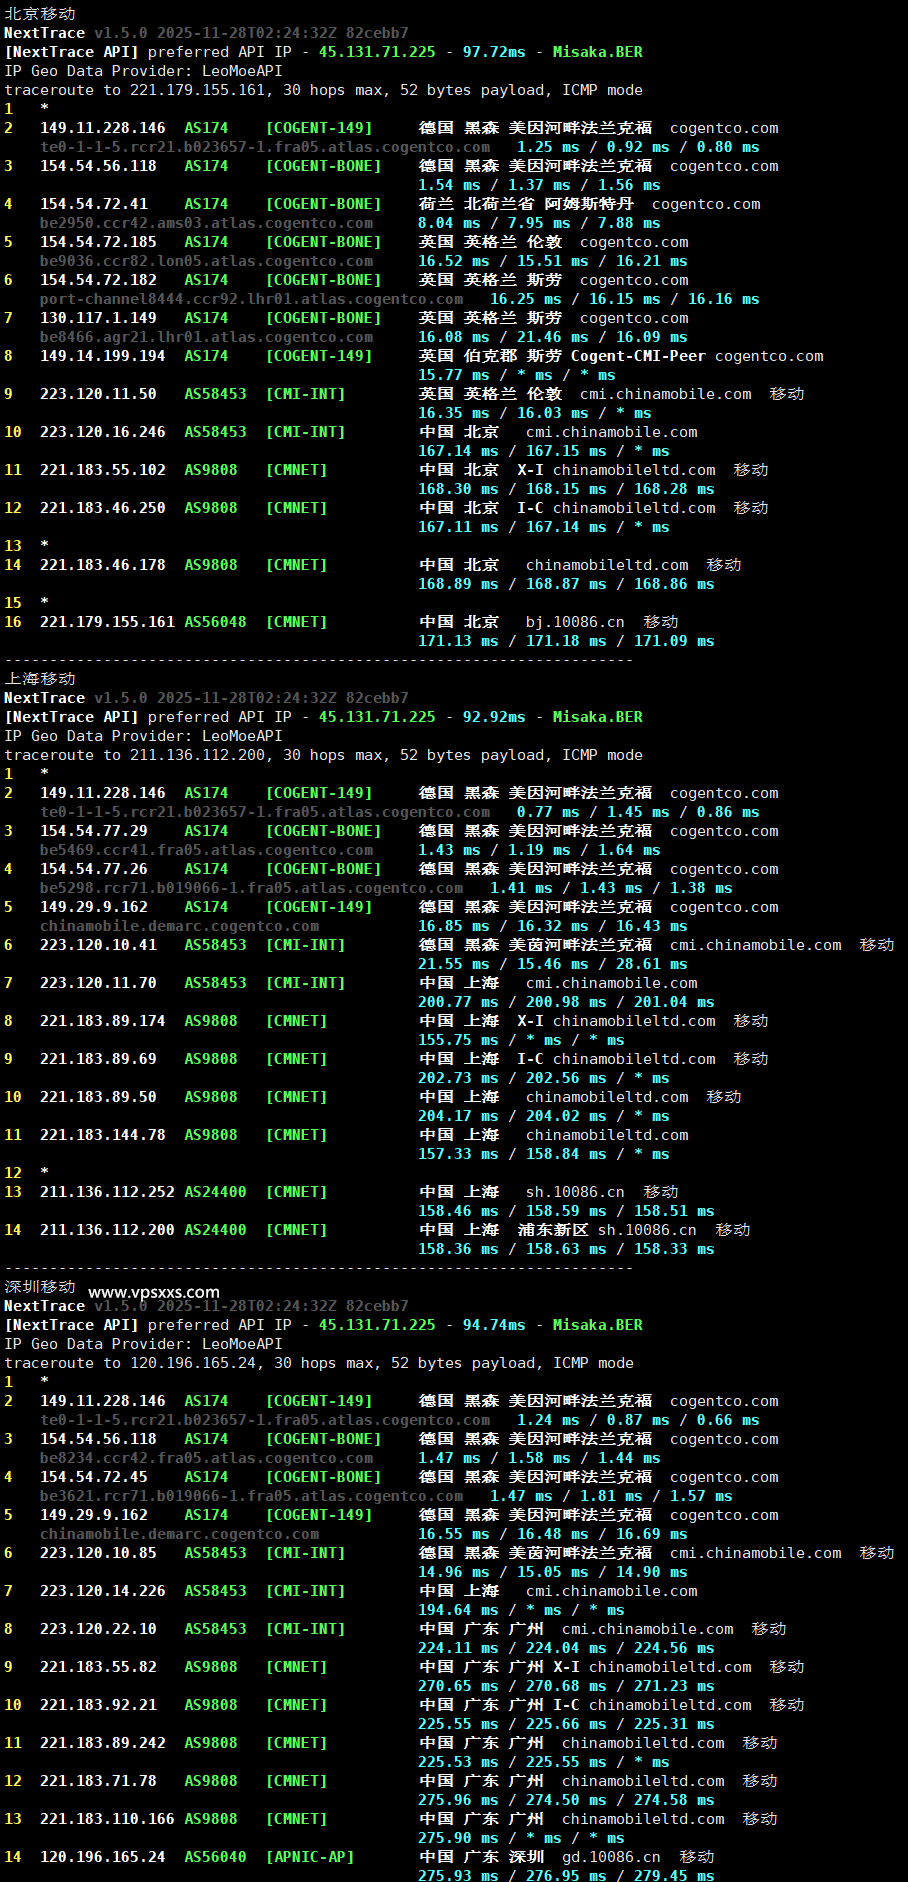Click the hop IP '221.183.89.50'
Viewport: 908px width, 1882px height.
pyautogui.click(x=98, y=1097)
